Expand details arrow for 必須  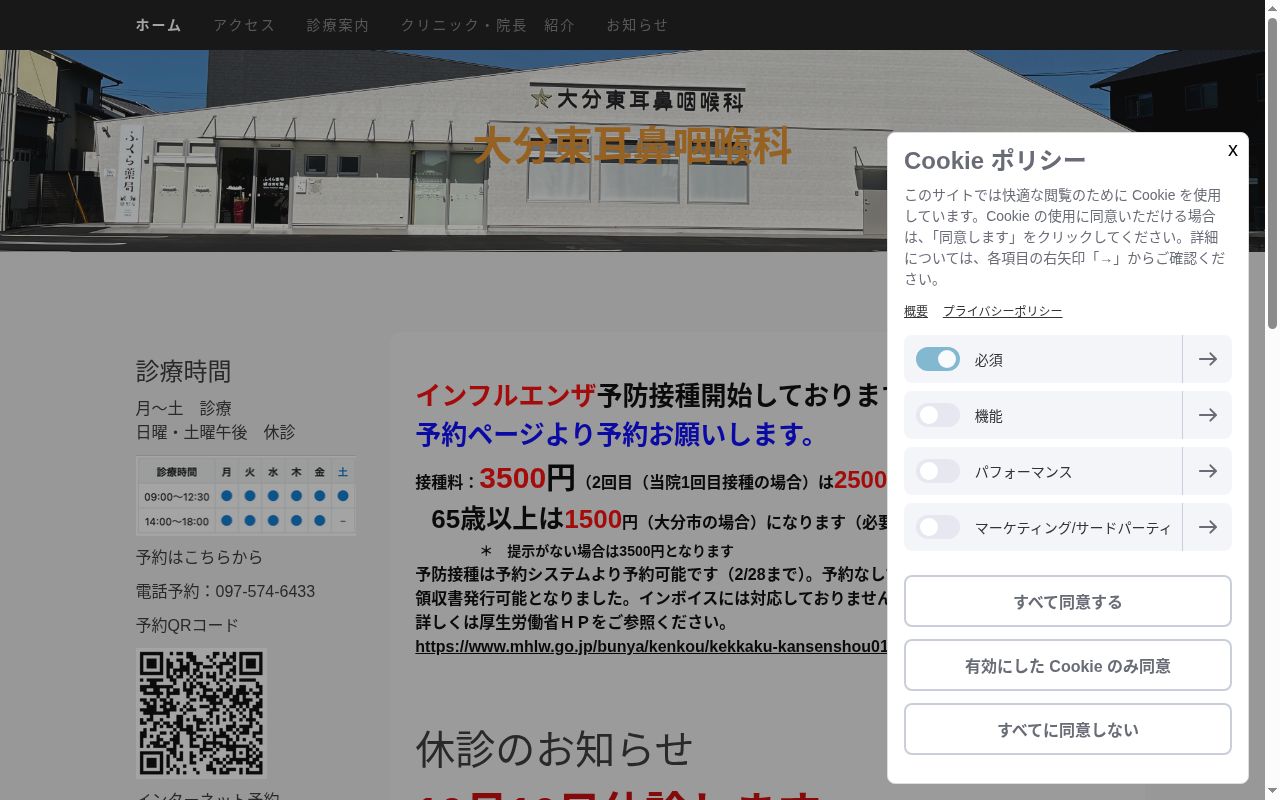click(1207, 359)
